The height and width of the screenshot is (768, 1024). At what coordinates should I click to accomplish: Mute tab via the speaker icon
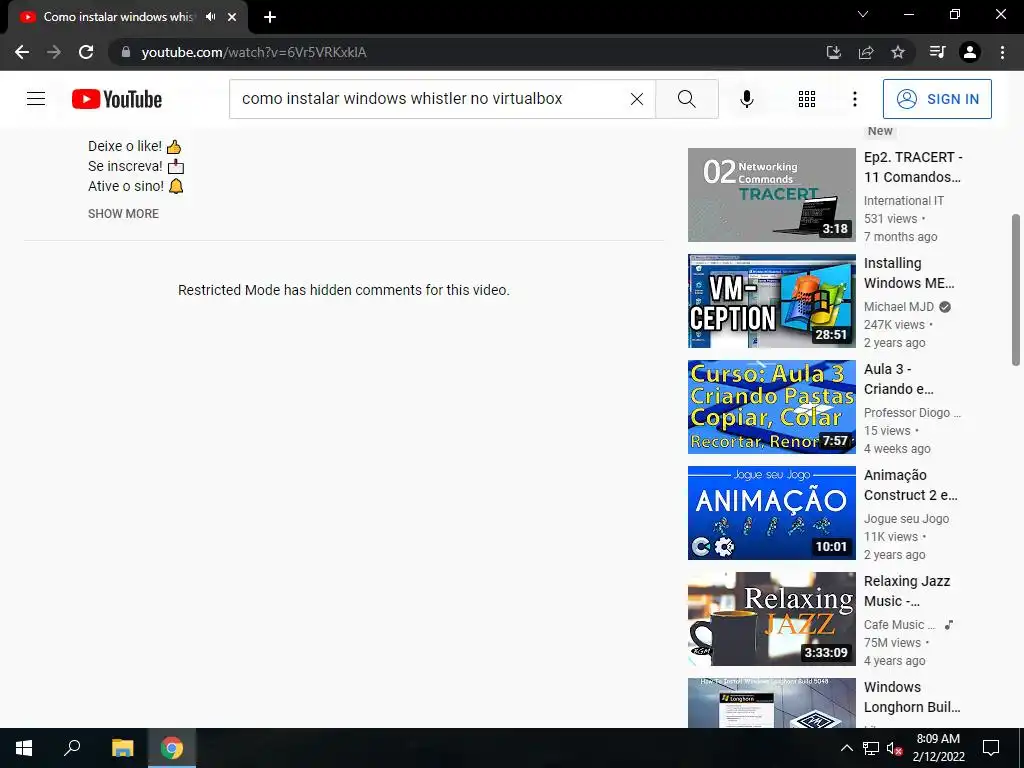coord(210,17)
